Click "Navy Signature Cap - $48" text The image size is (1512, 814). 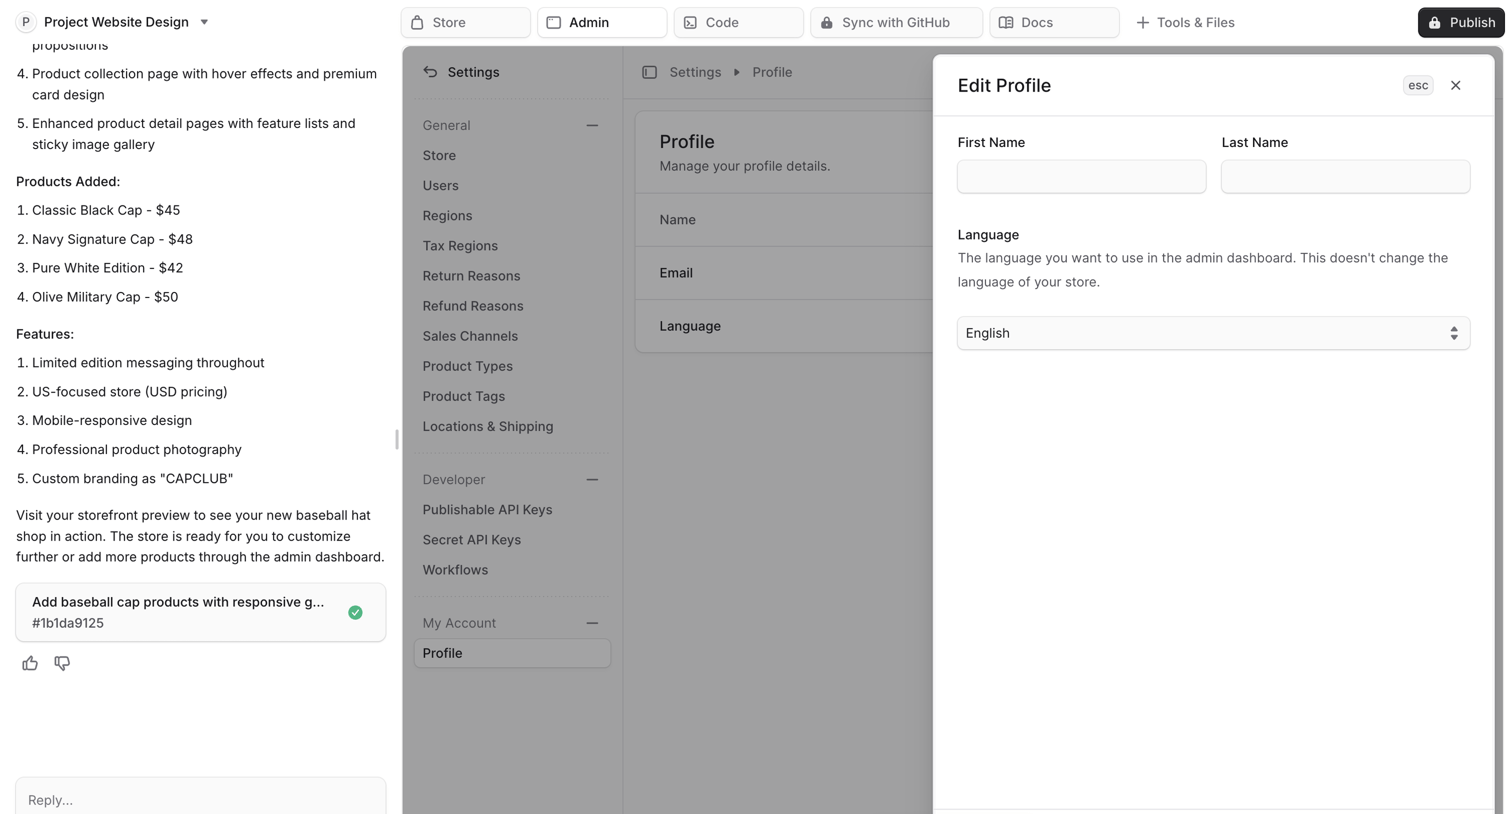pyautogui.click(x=112, y=239)
